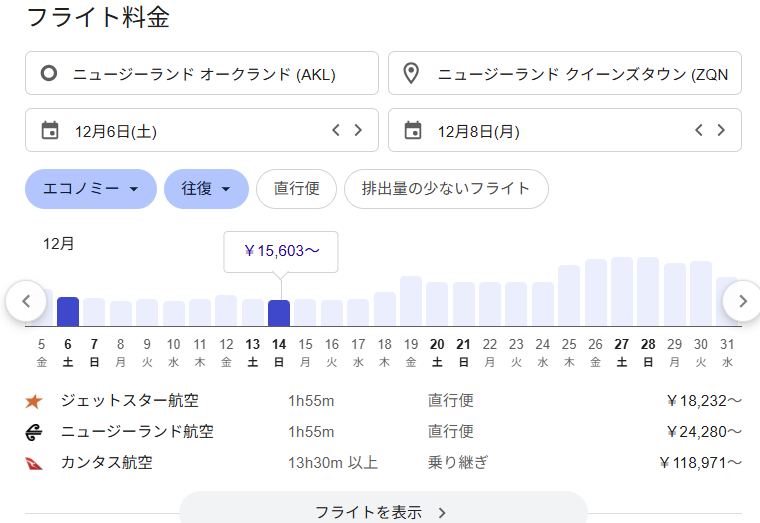Click the origin circle icon beside オークランド
The image size is (760, 523).
pos(49,74)
